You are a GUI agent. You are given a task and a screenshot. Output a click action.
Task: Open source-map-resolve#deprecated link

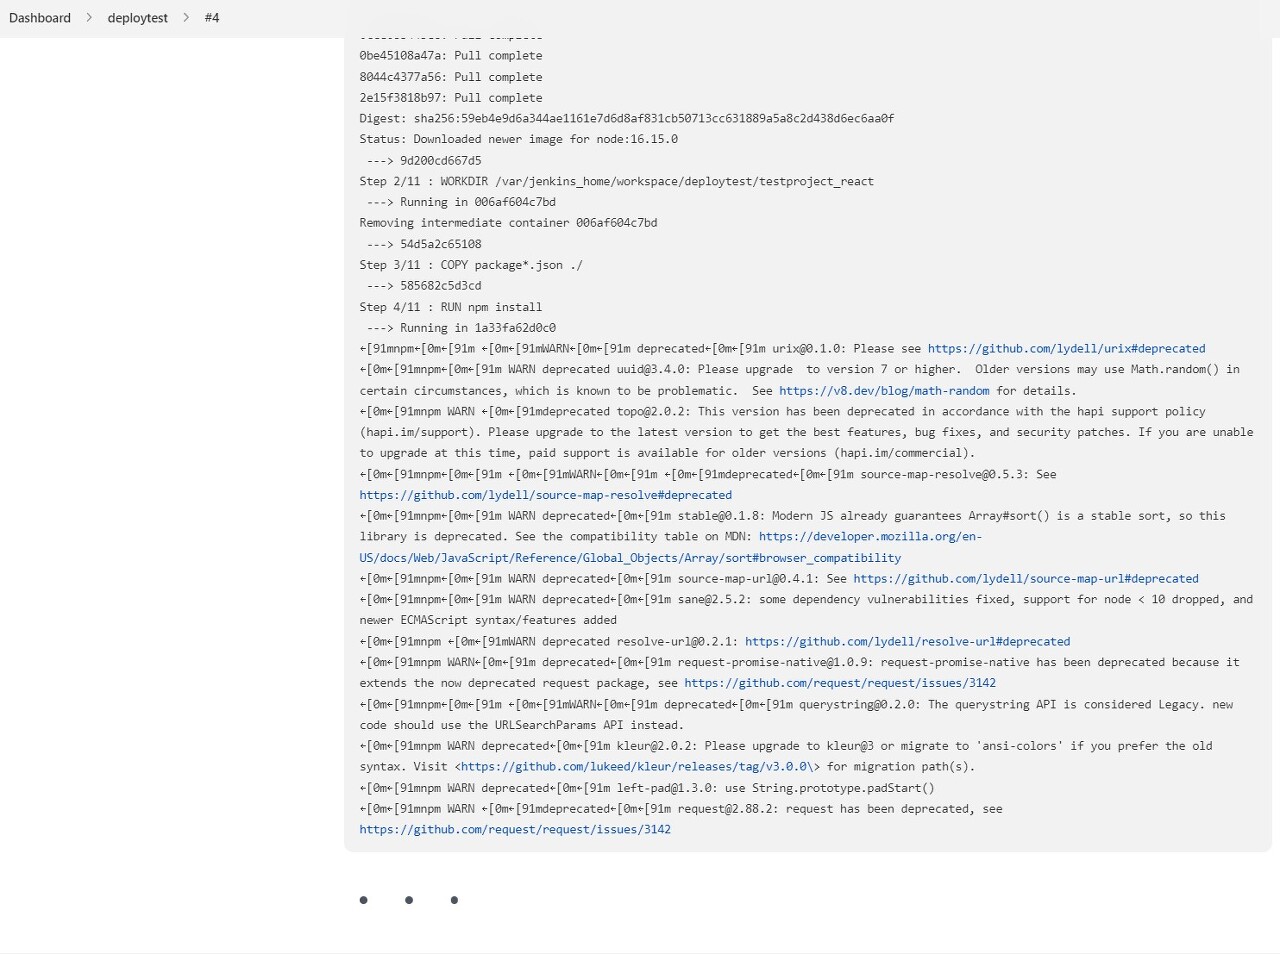click(x=546, y=495)
